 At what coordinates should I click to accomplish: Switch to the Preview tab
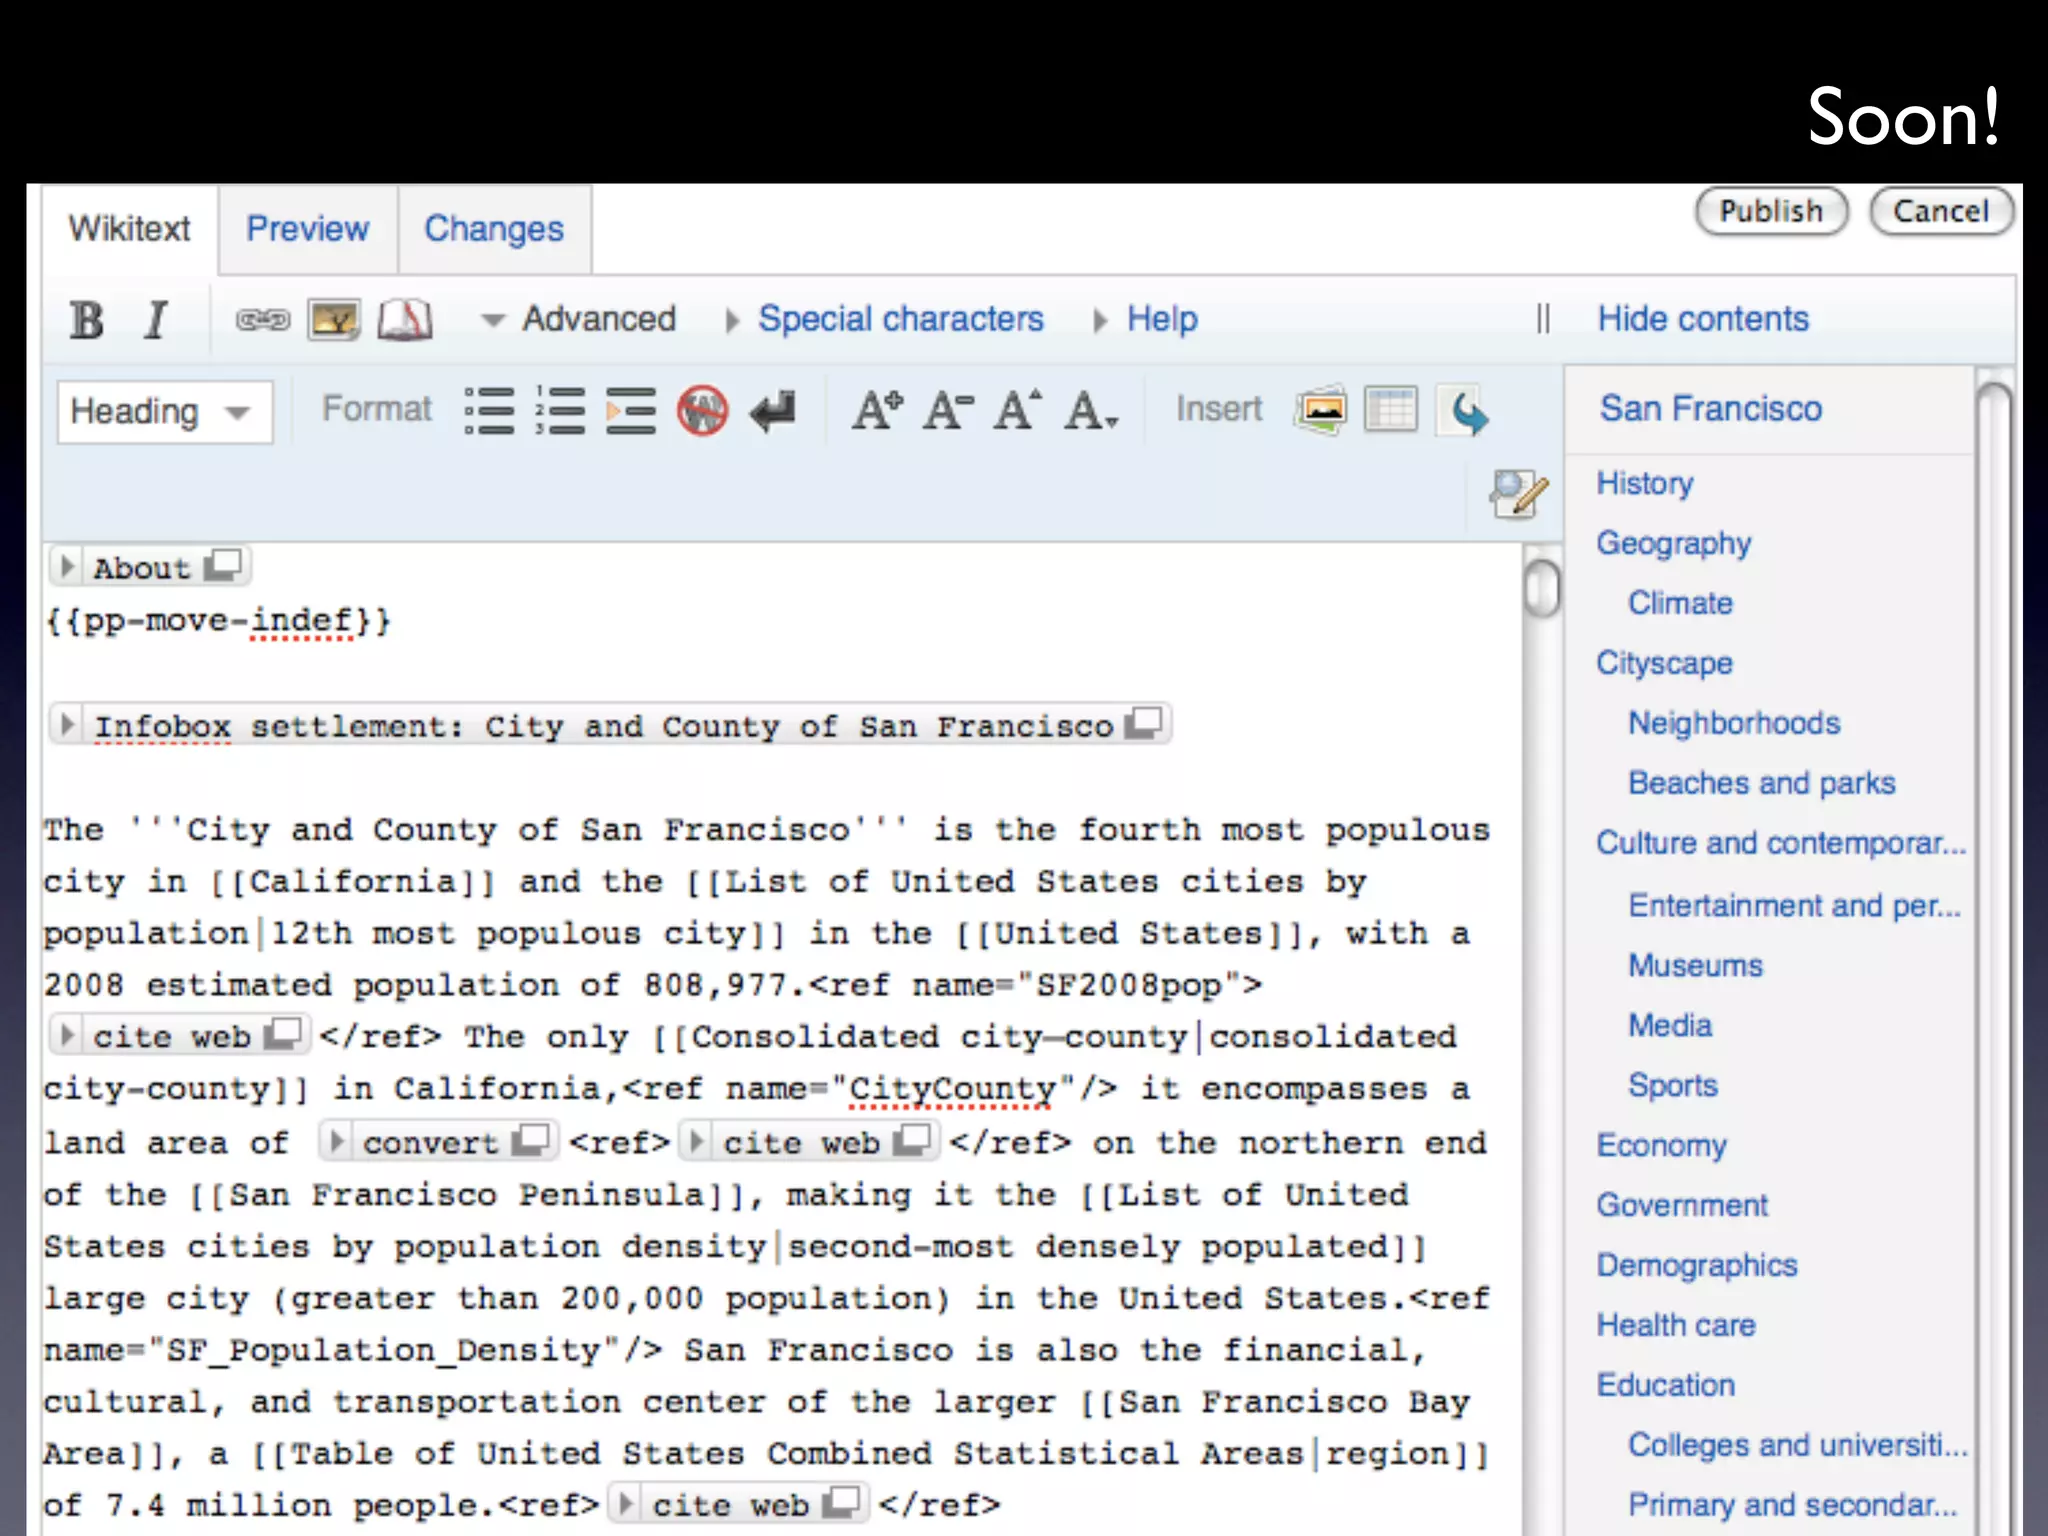tap(307, 229)
